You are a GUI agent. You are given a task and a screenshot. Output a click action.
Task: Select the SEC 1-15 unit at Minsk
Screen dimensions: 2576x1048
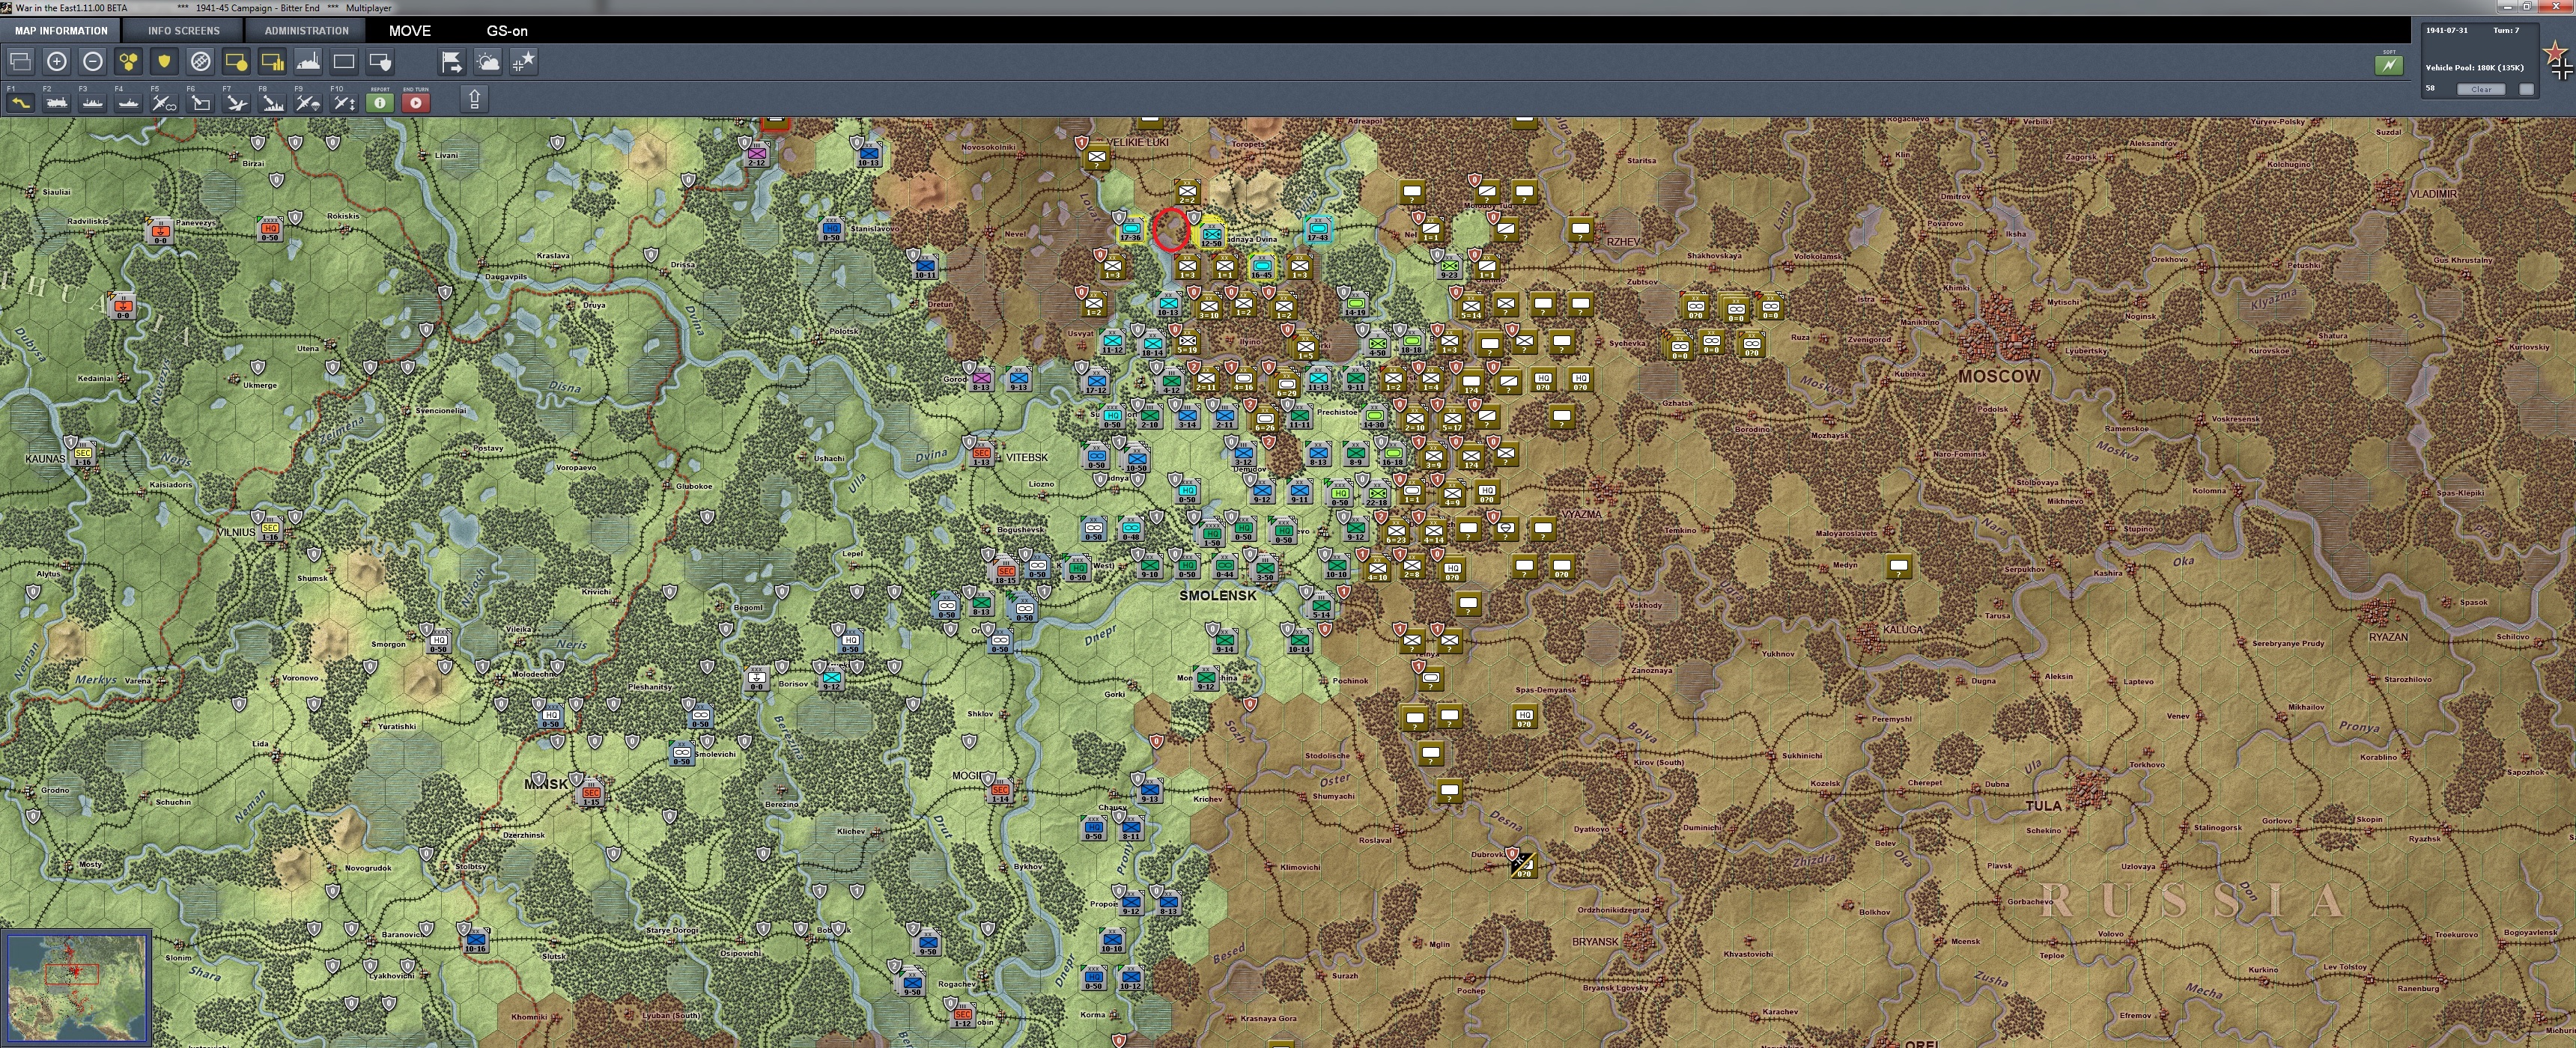click(591, 794)
